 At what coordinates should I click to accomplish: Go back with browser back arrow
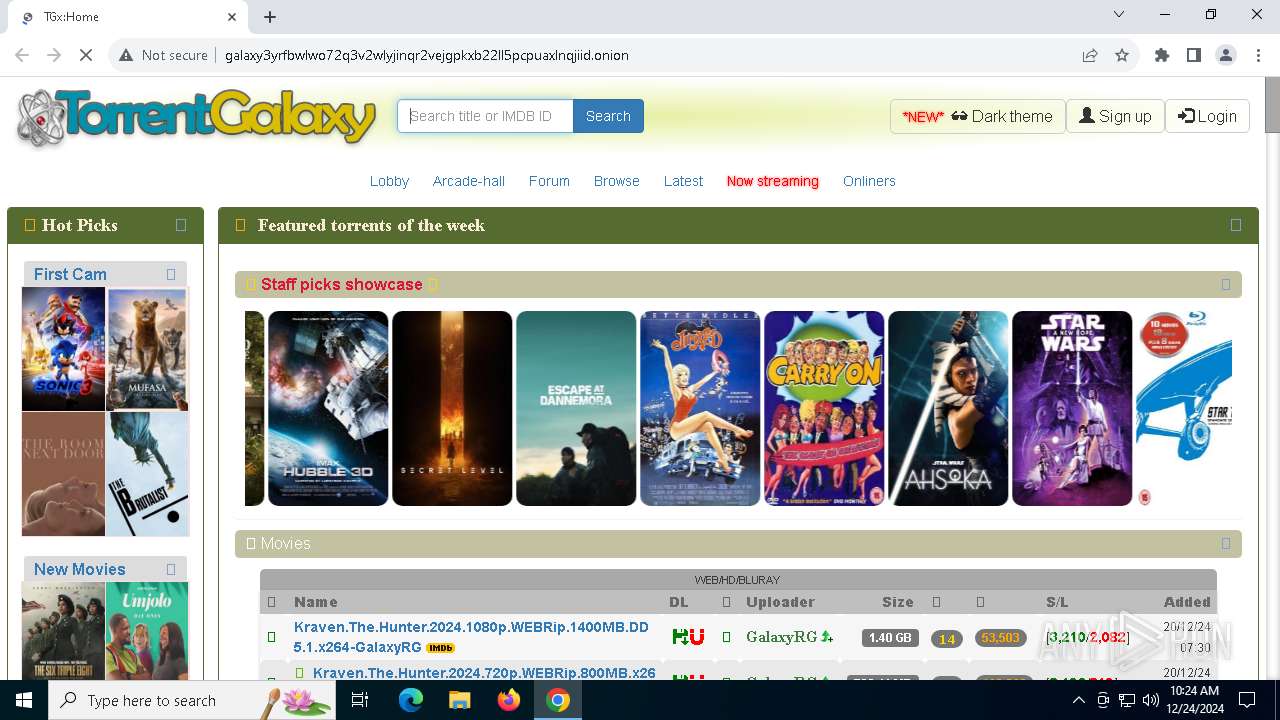tap(23, 55)
